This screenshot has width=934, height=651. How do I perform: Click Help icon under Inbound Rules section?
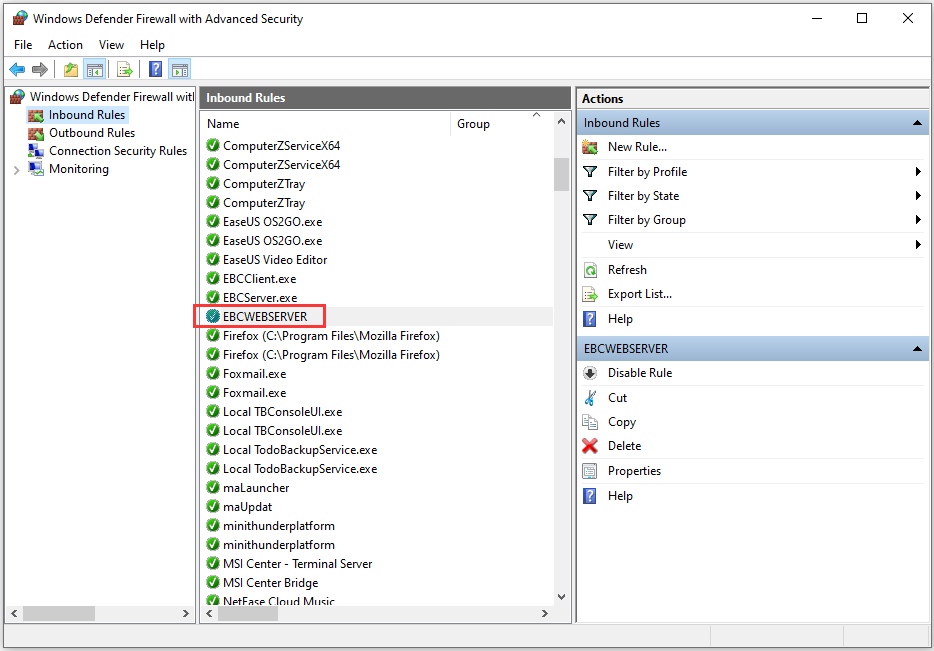coord(590,319)
